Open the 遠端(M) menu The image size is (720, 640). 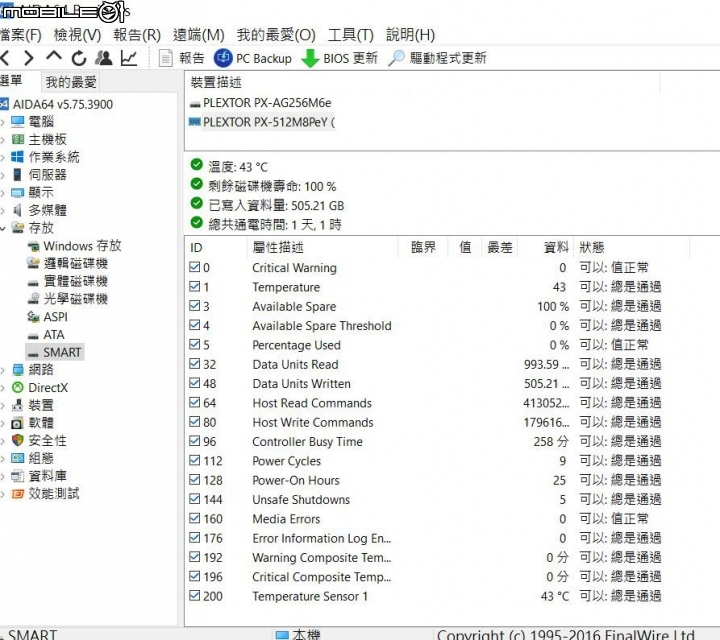[198, 34]
